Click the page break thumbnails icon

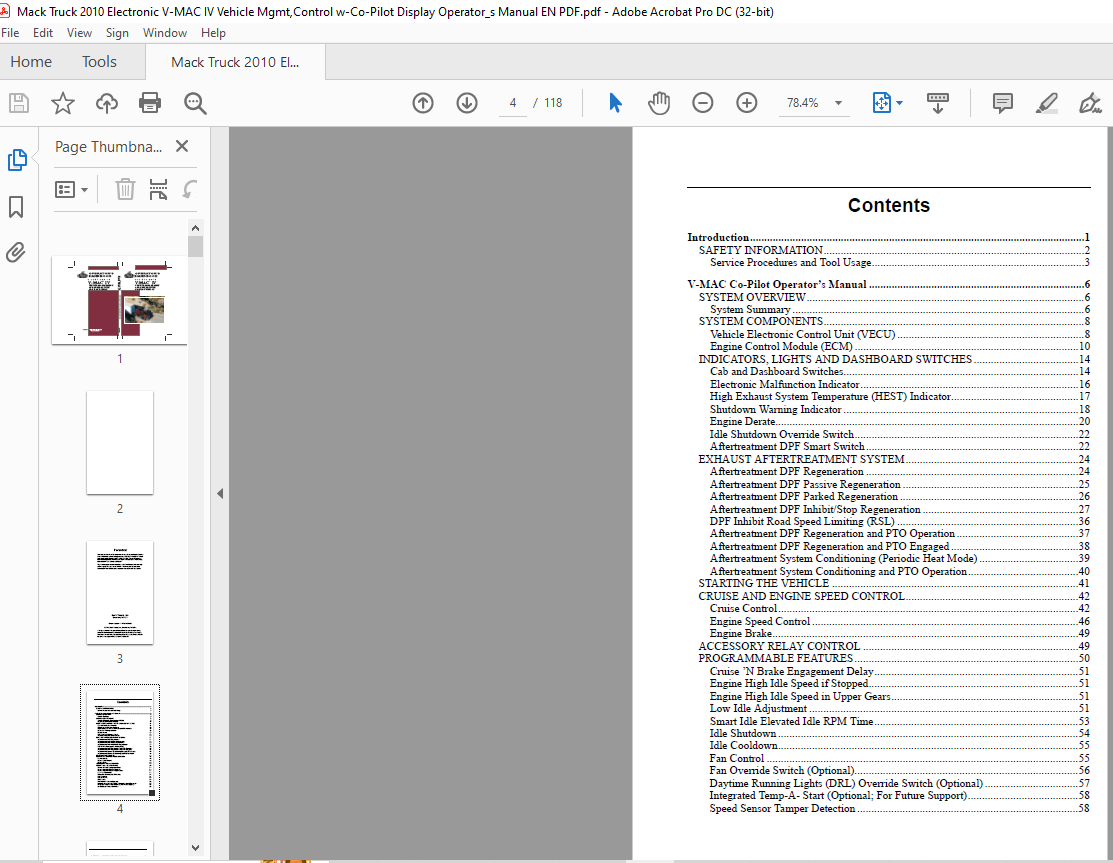(x=158, y=189)
